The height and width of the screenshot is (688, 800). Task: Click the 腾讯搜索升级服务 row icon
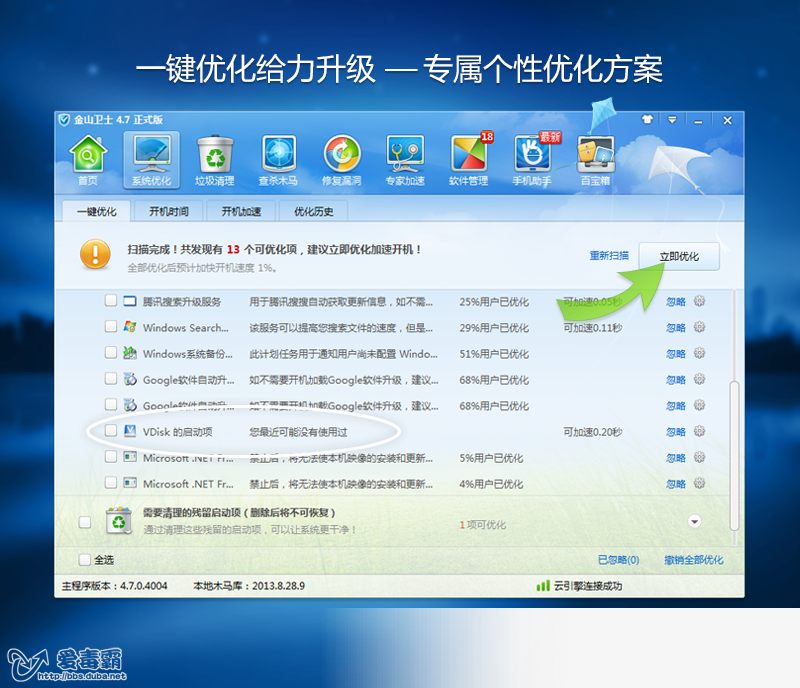130,301
